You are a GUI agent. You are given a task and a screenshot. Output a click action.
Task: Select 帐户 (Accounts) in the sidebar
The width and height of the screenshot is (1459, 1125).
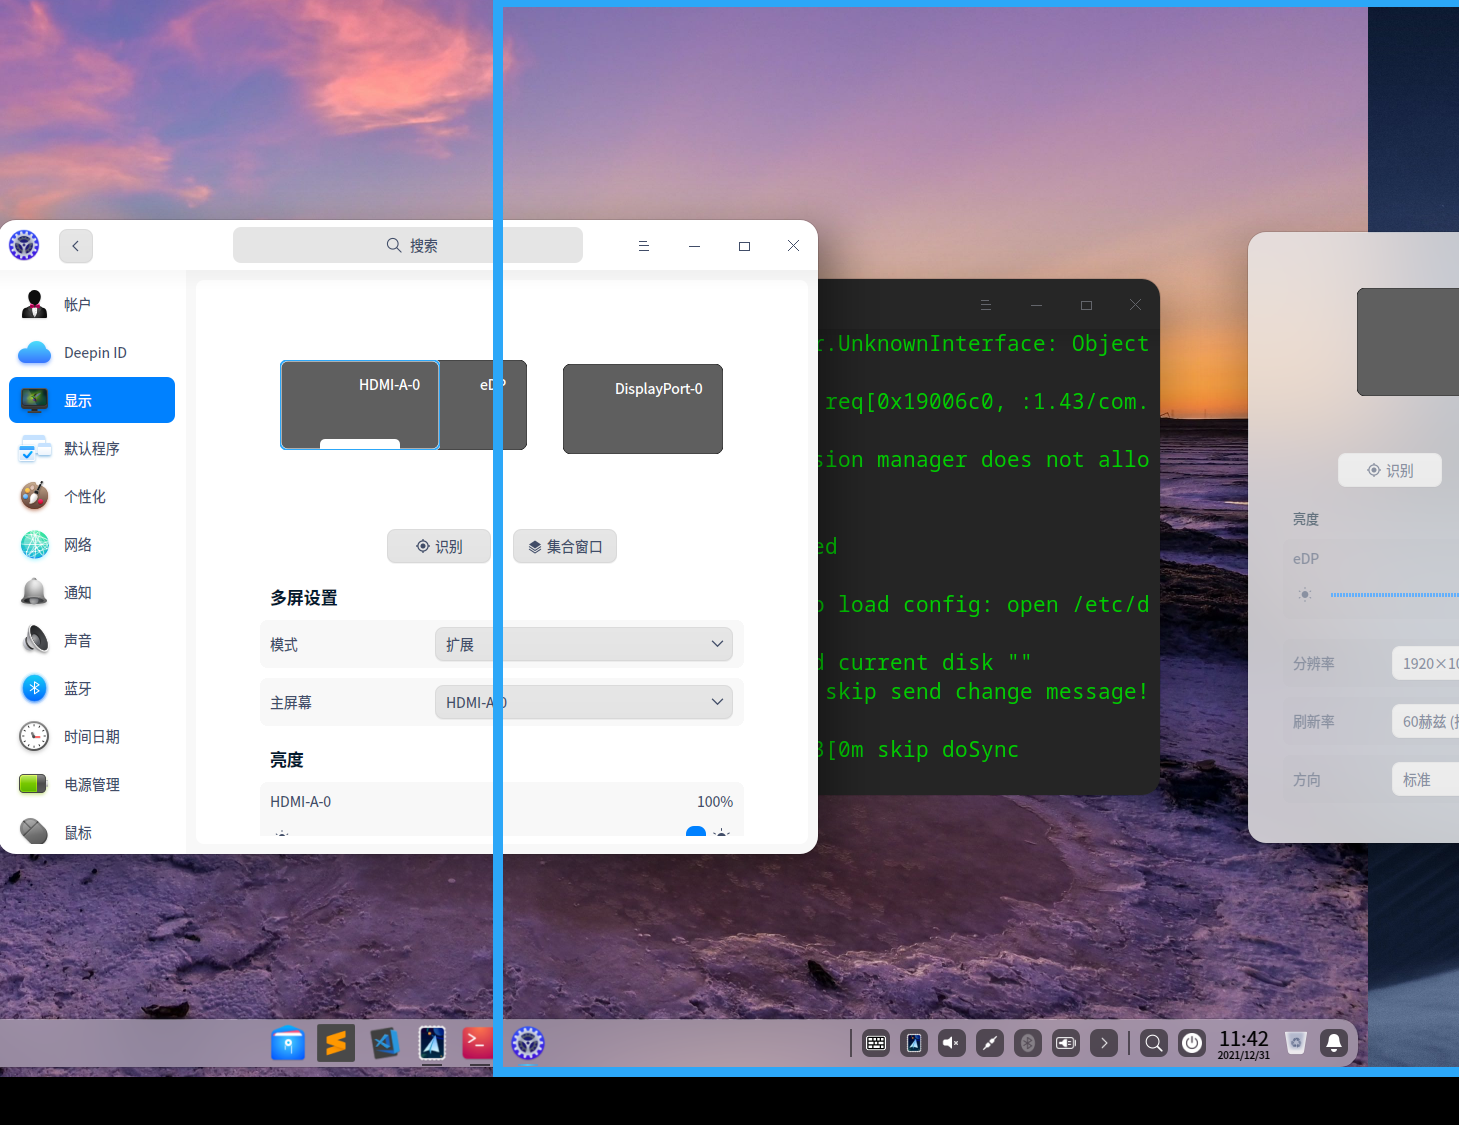pyautogui.click(x=92, y=305)
